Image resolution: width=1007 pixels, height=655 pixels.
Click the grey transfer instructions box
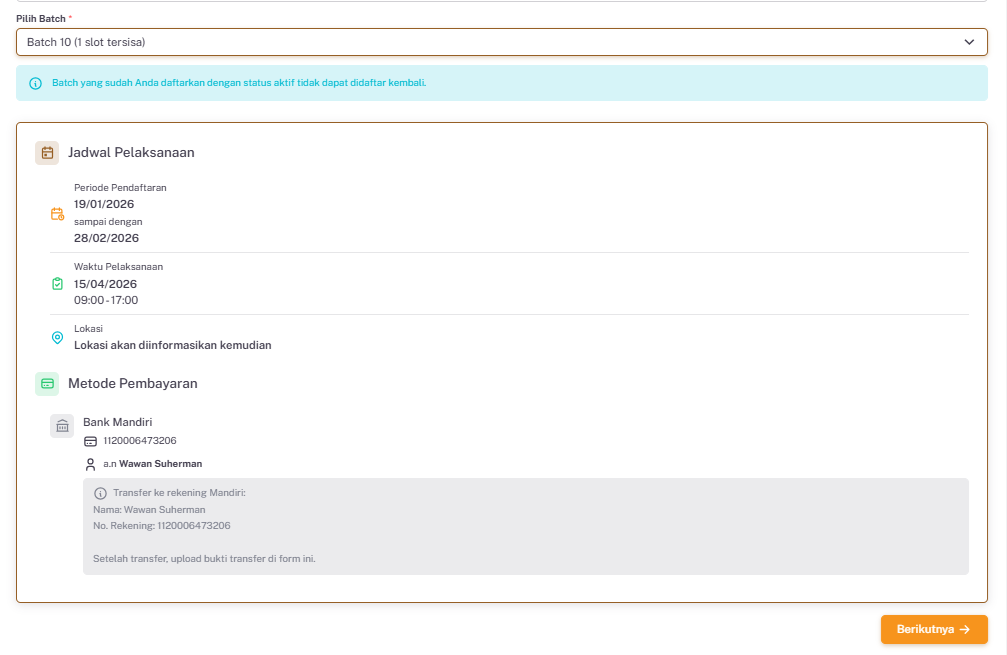click(x=525, y=540)
